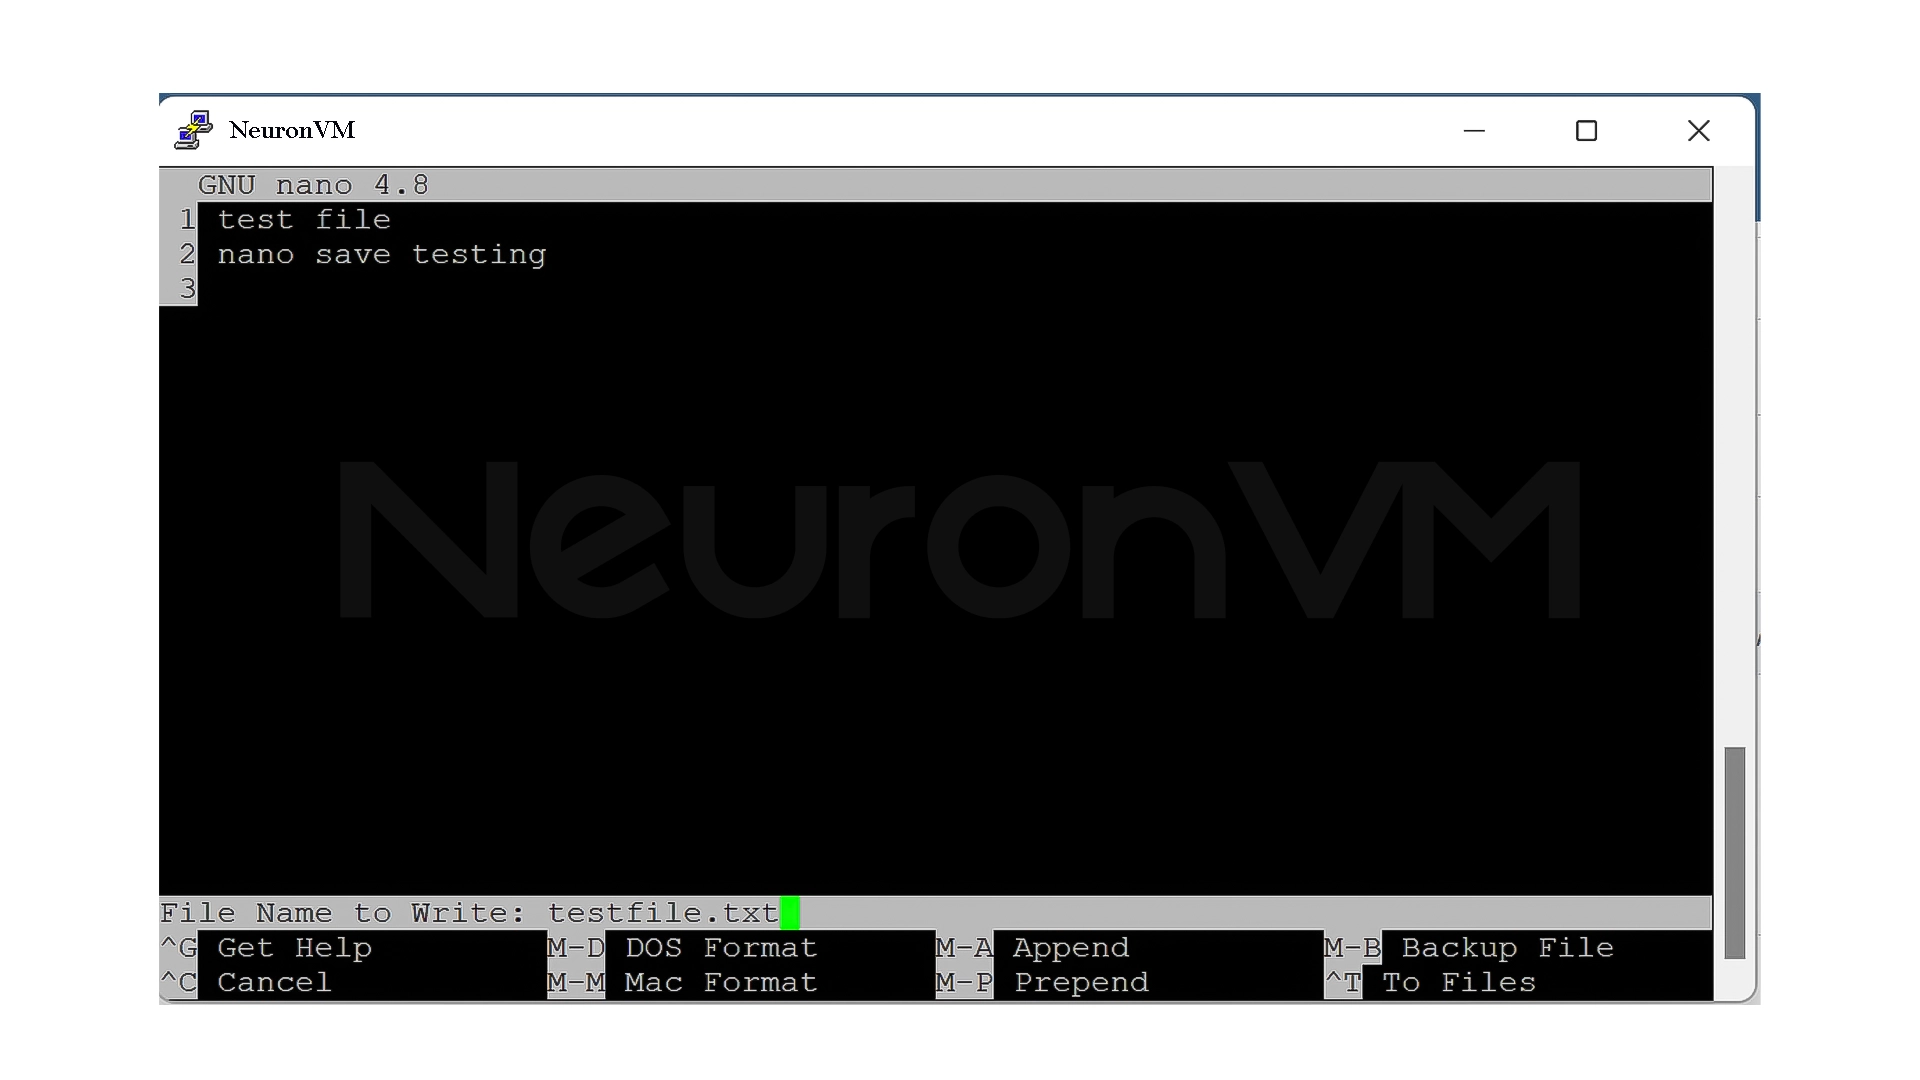Select line 1 containing 'test file'

pyautogui.click(x=305, y=219)
